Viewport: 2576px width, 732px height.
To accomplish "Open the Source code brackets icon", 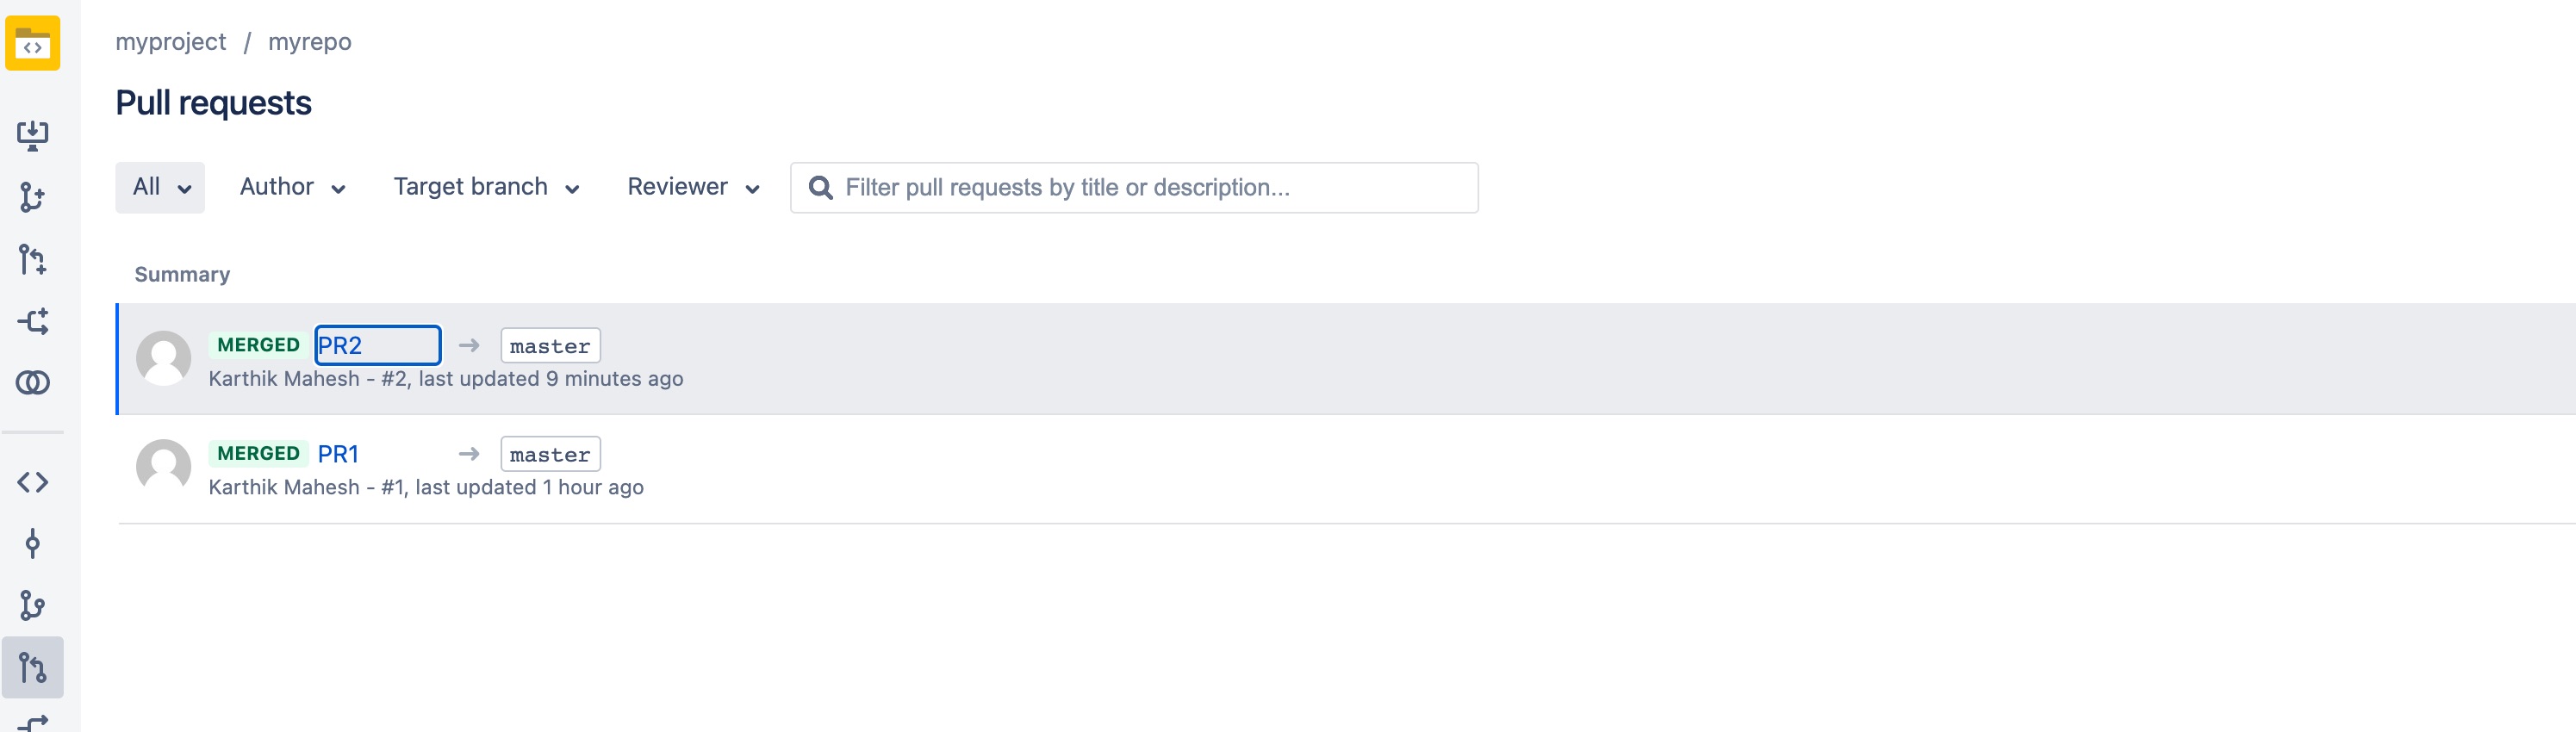I will tap(32, 482).
